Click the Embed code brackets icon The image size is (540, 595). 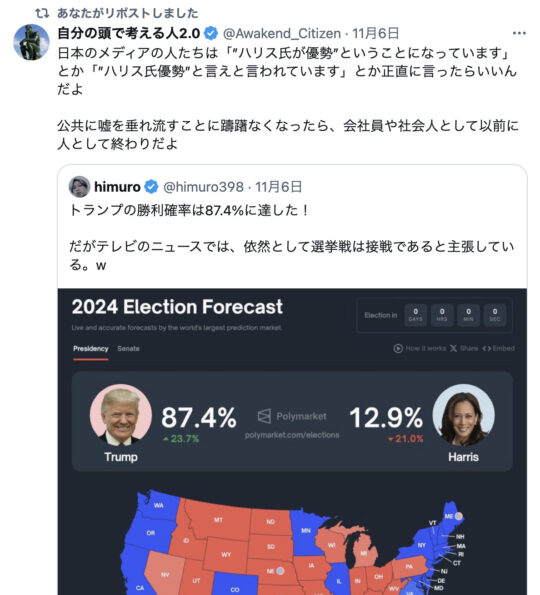click(x=486, y=348)
